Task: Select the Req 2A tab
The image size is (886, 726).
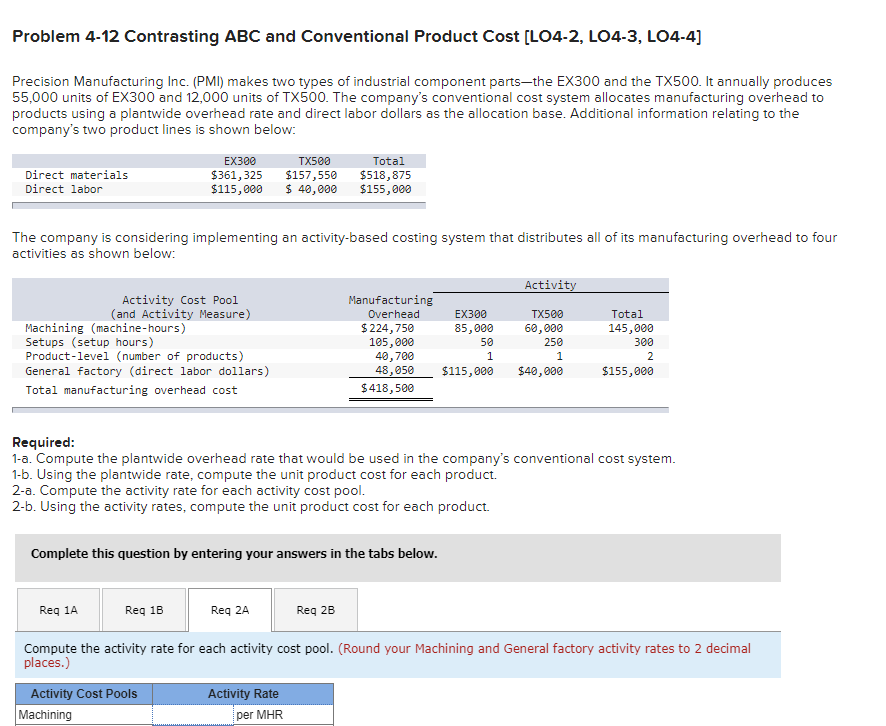Action: tap(229, 609)
